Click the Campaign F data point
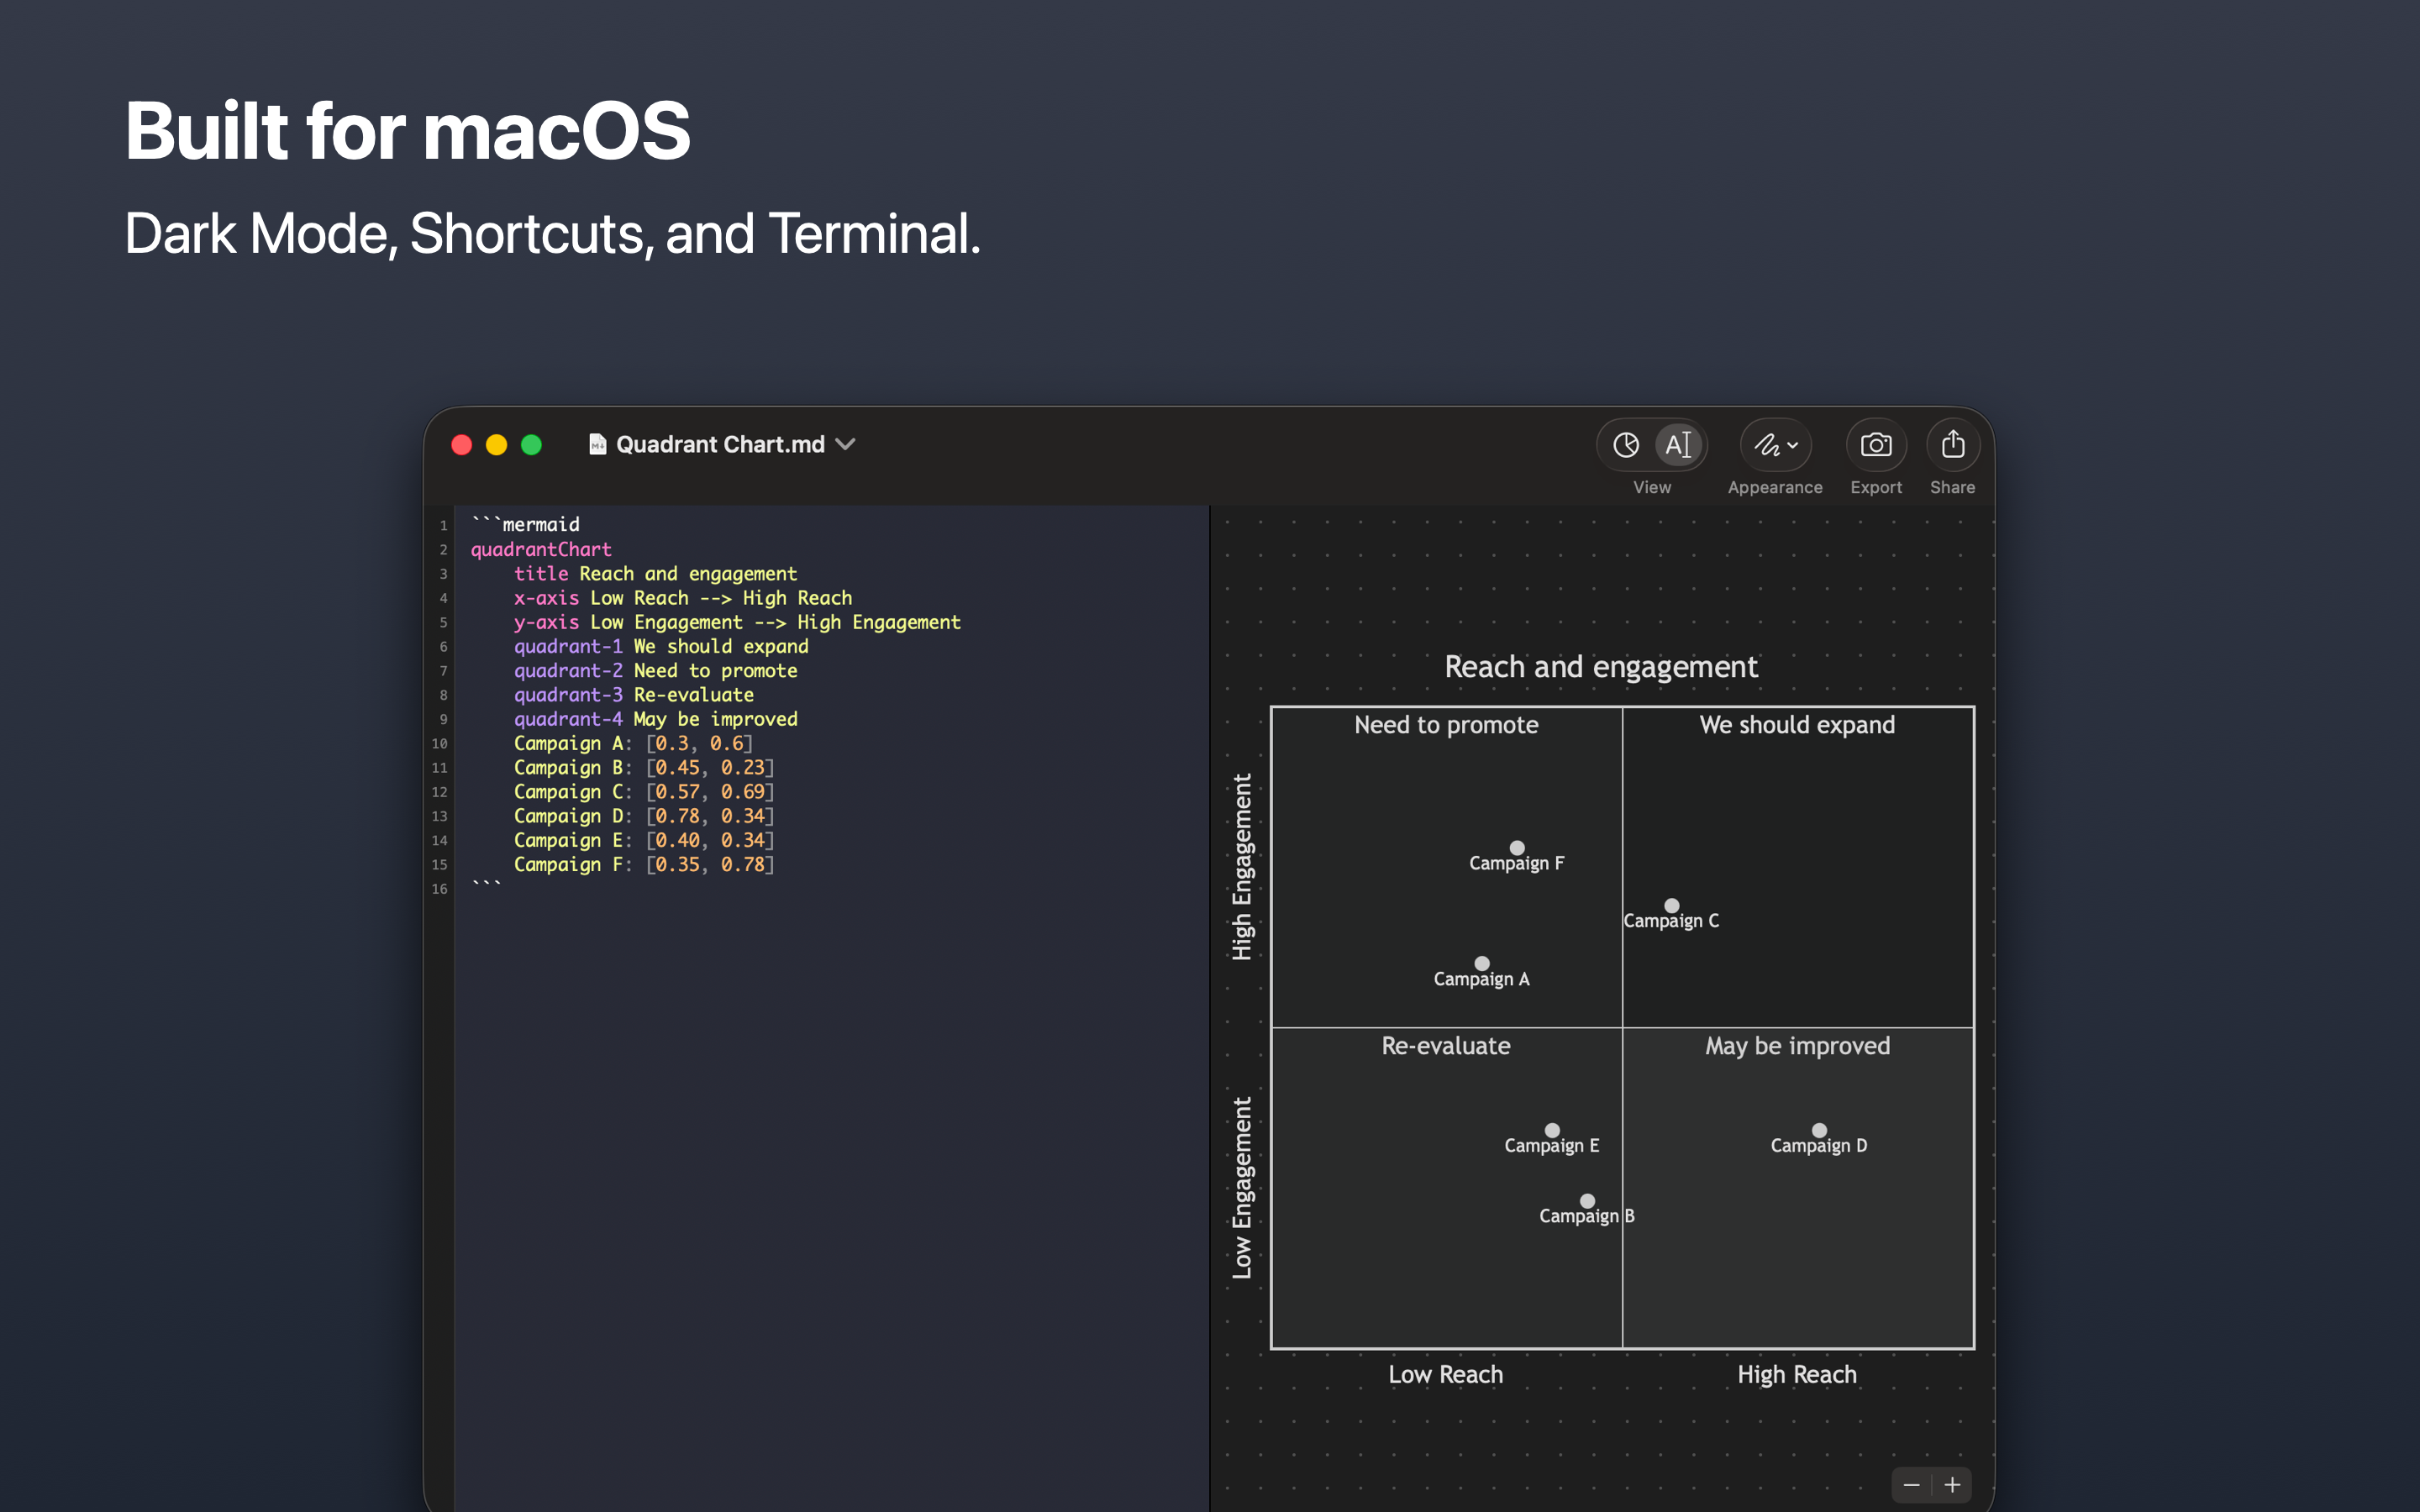The image size is (2420, 1512). tap(1517, 848)
